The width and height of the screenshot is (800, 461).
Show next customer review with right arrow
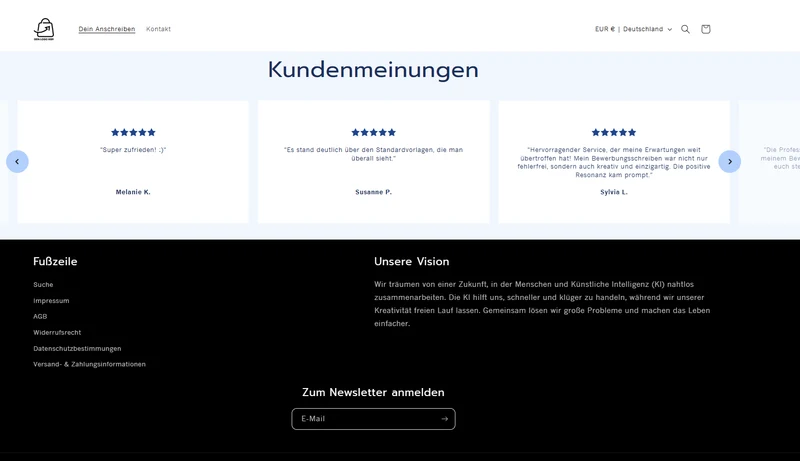click(x=730, y=162)
